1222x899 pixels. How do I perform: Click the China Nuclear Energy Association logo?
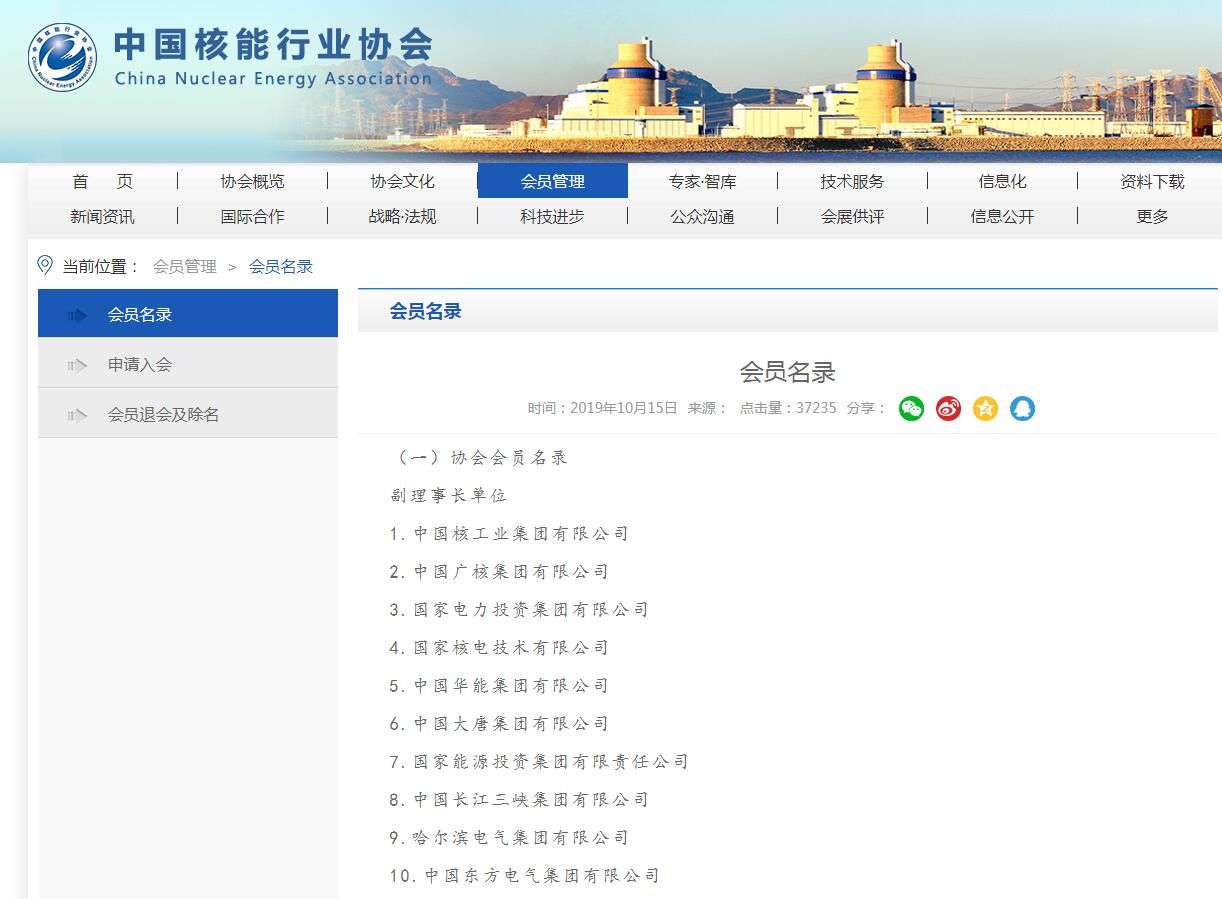(x=62, y=57)
